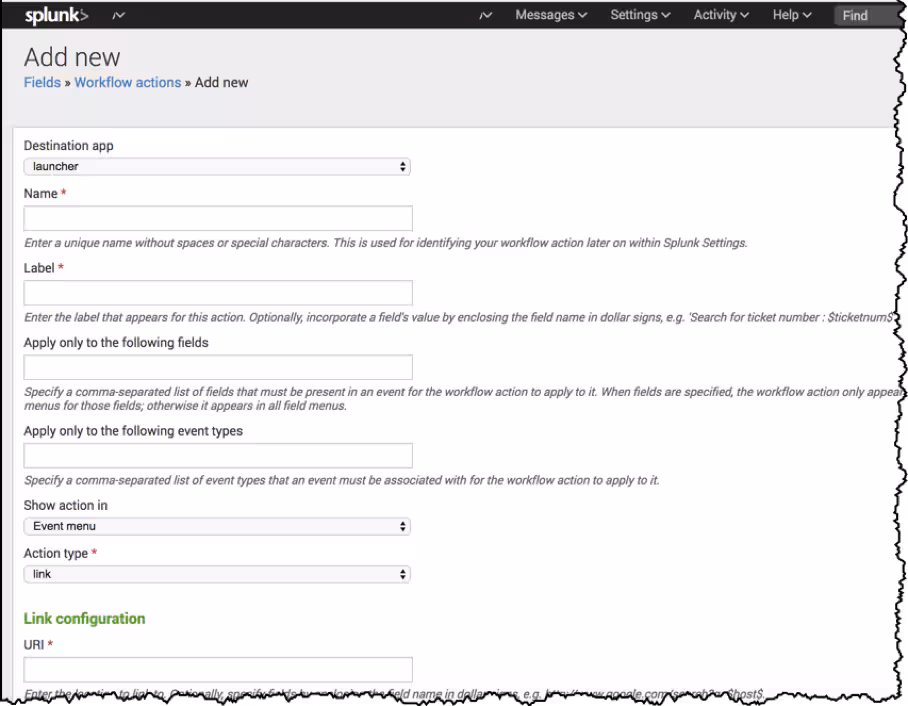The height and width of the screenshot is (706, 908).
Task: Expand the Activity menu
Action: pyautogui.click(x=721, y=15)
